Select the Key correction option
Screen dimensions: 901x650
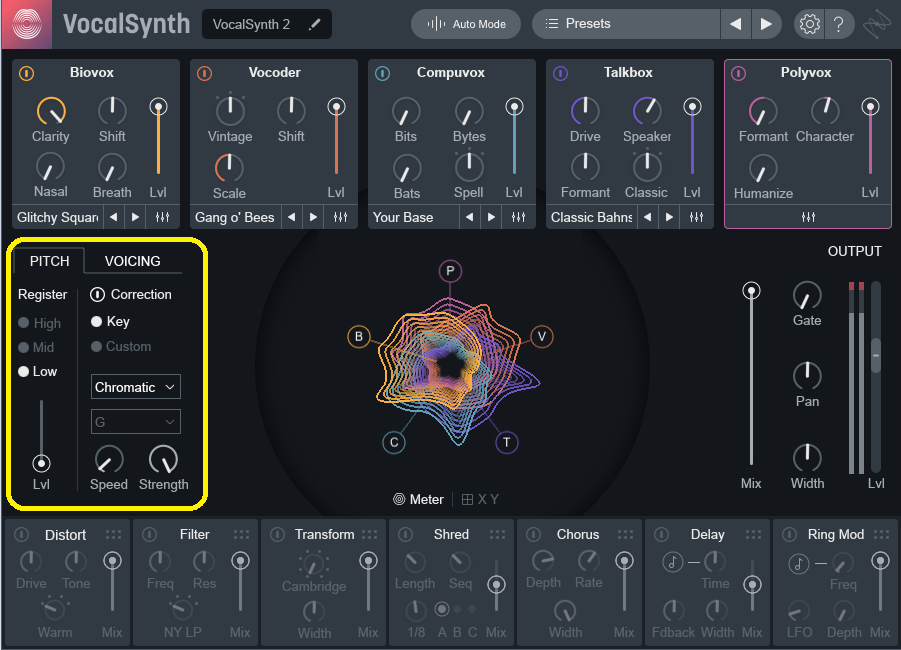pos(110,321)
